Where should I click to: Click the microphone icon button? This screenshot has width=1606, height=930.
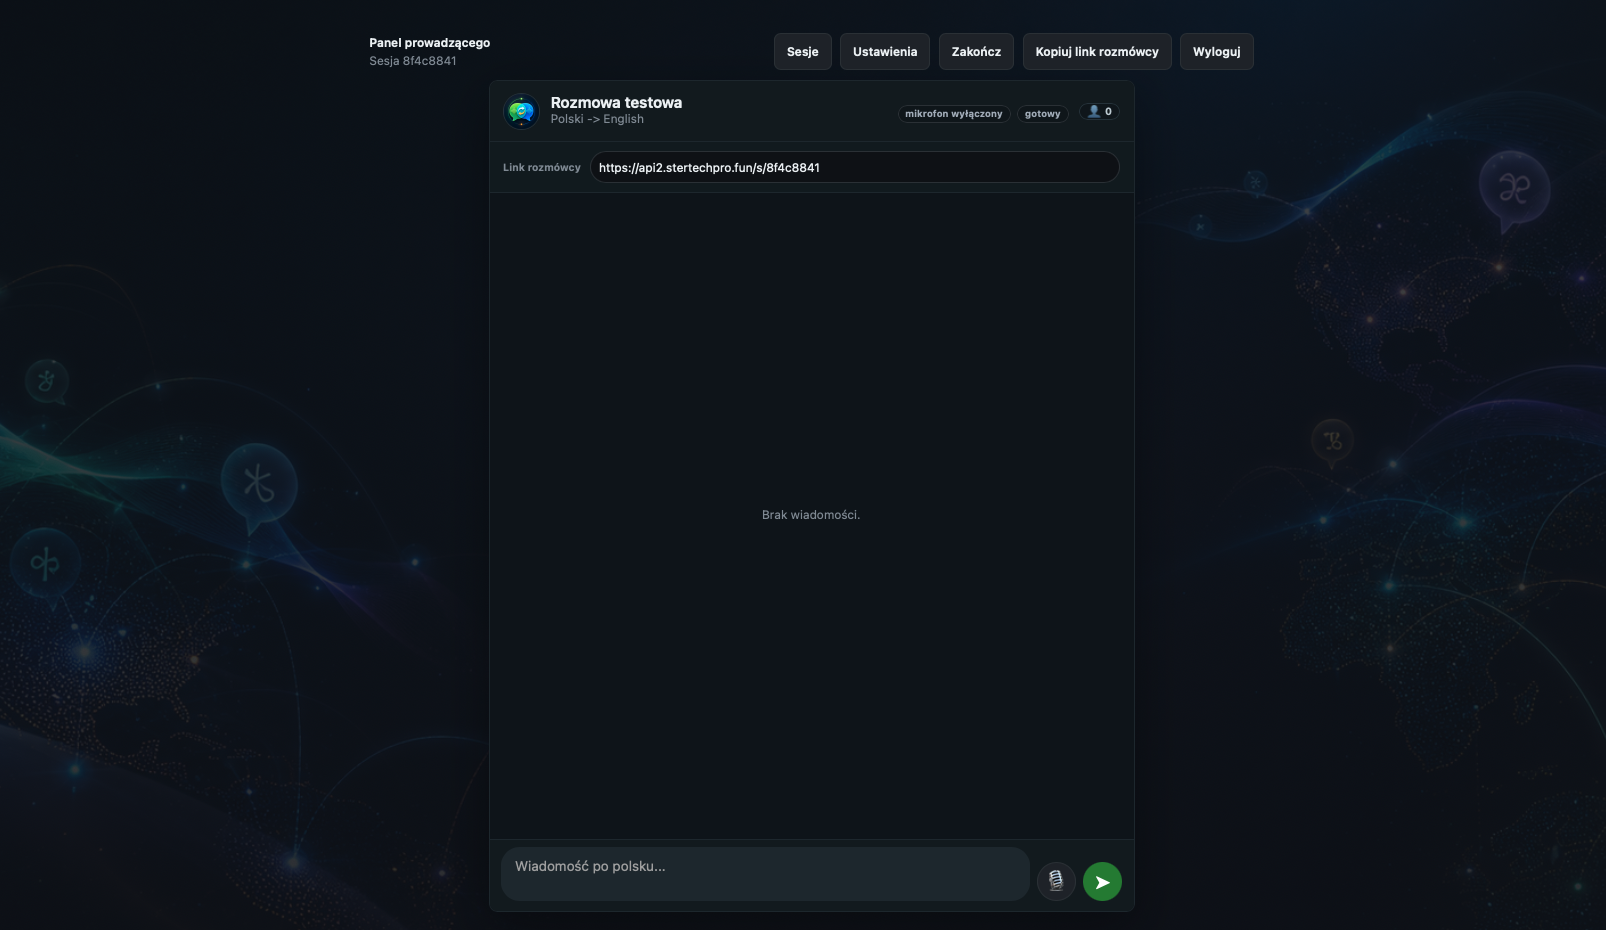[x=1056, y=881]
